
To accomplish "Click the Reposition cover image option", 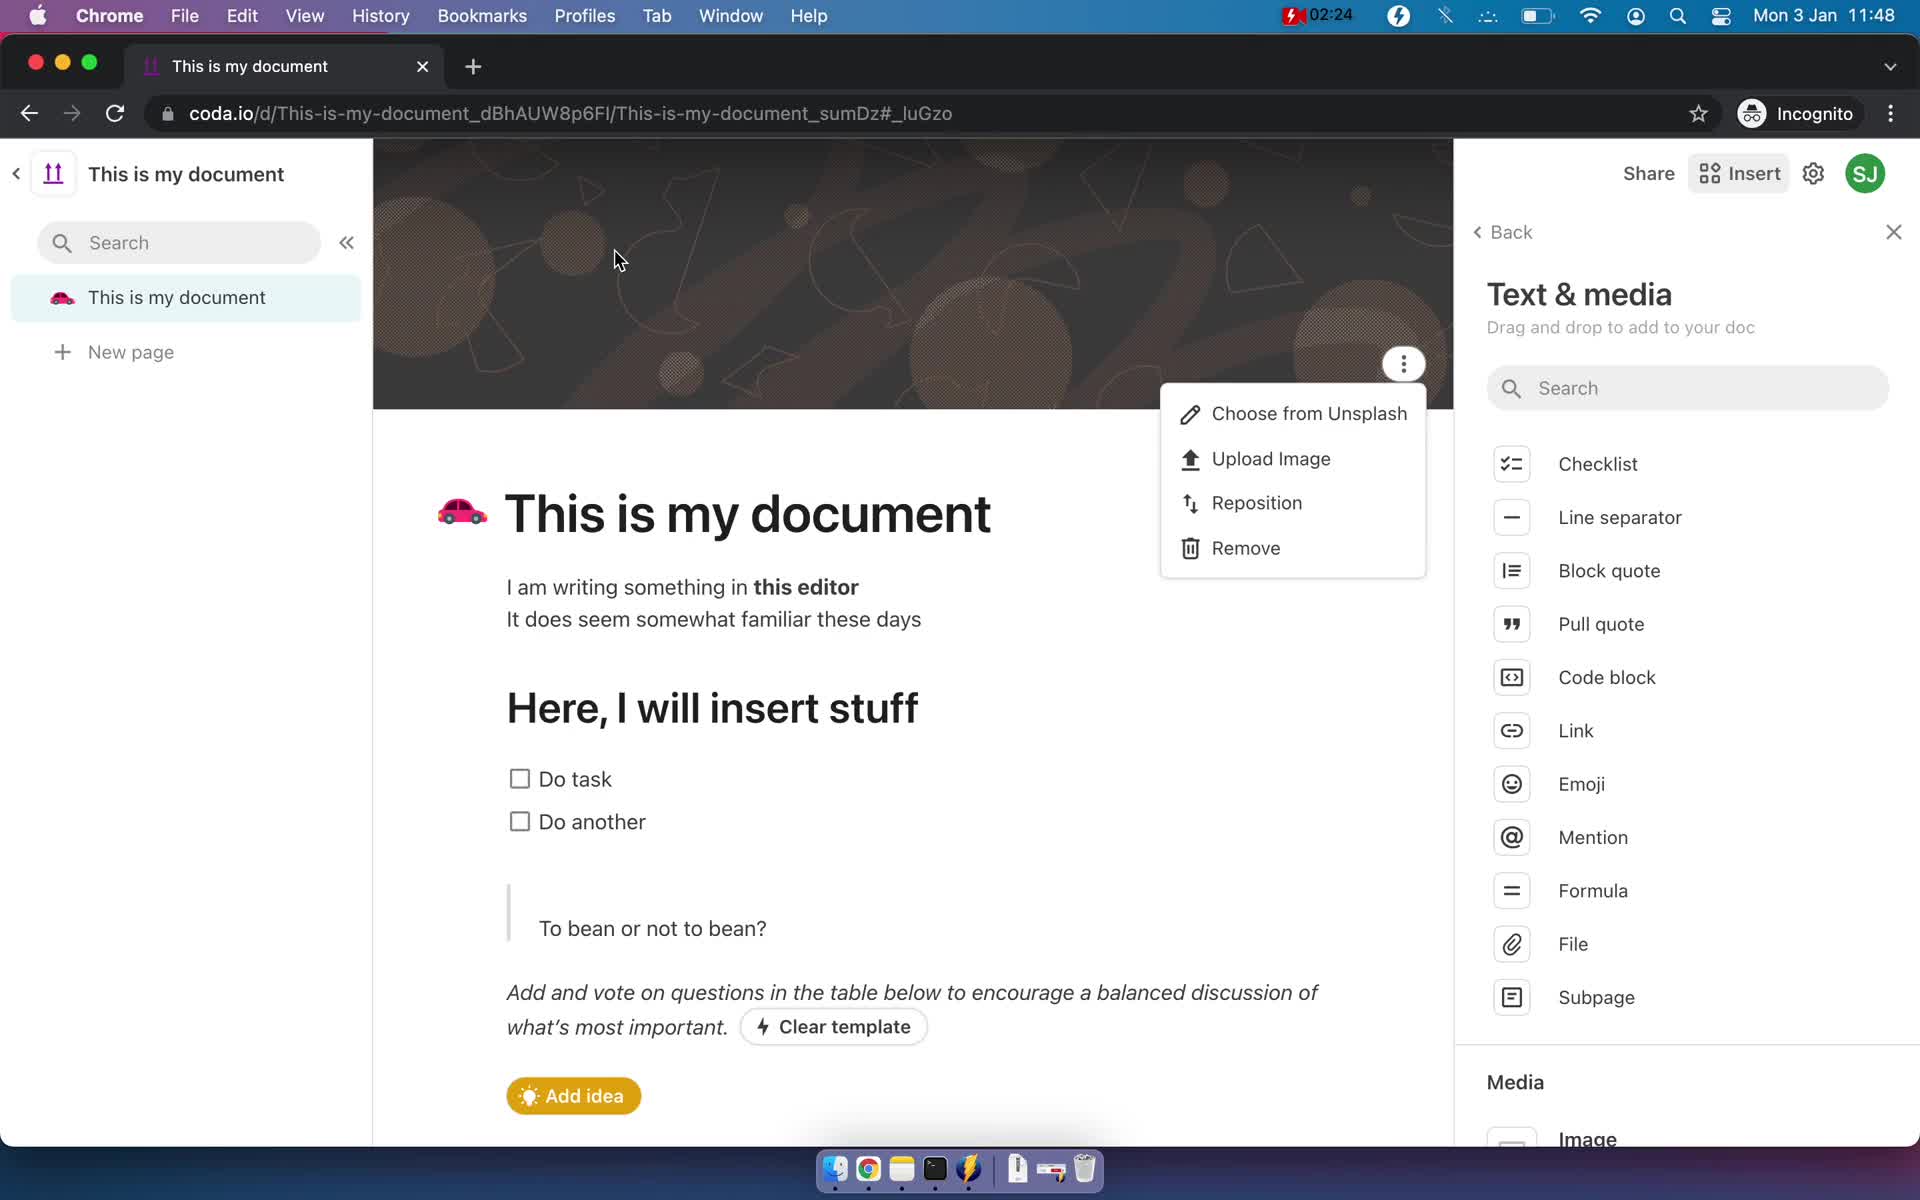I will coord(1255,502).
